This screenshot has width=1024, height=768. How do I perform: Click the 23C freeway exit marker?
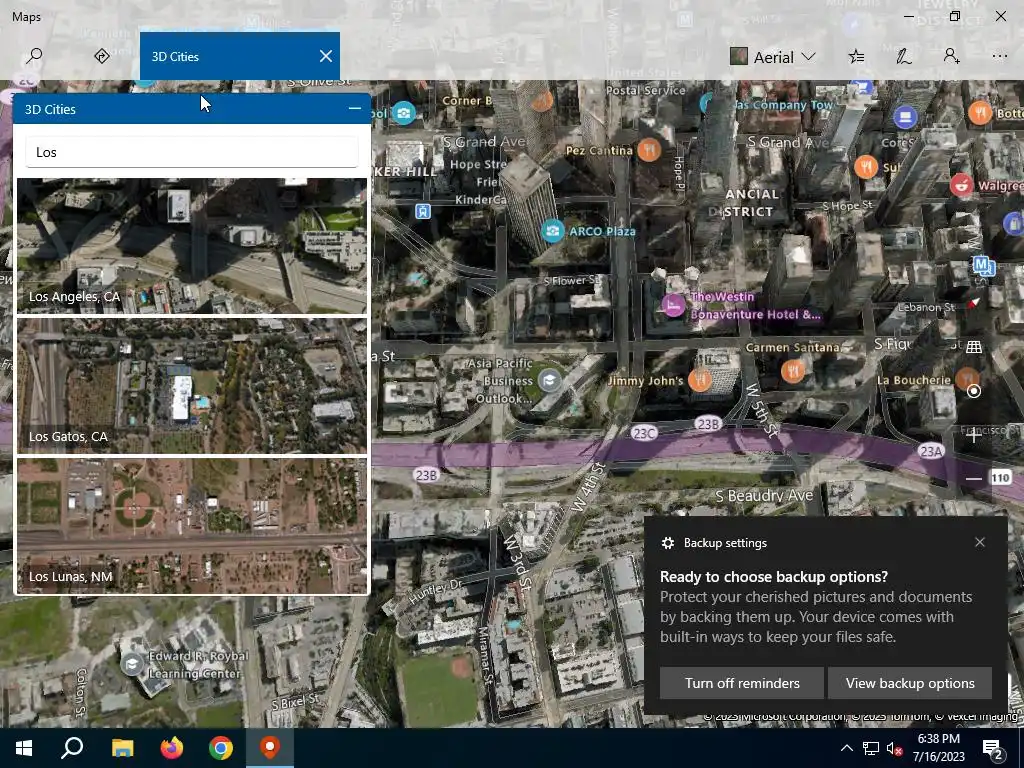coord(644,433)
